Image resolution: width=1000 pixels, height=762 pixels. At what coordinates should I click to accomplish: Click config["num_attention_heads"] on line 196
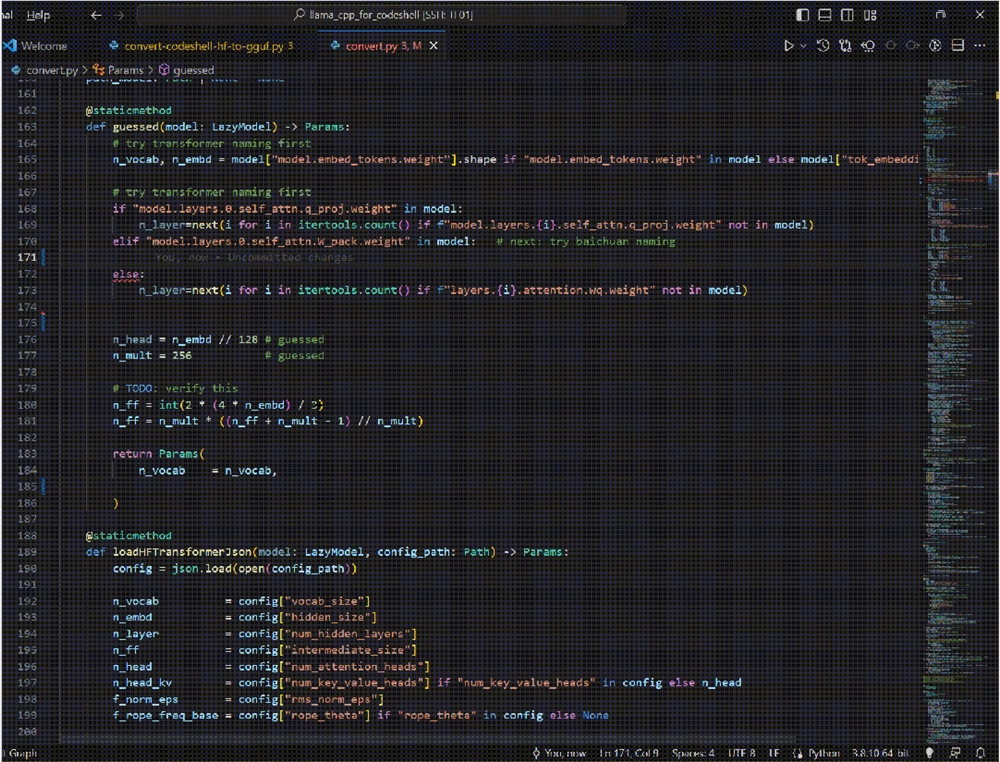[x=334, y=666]
